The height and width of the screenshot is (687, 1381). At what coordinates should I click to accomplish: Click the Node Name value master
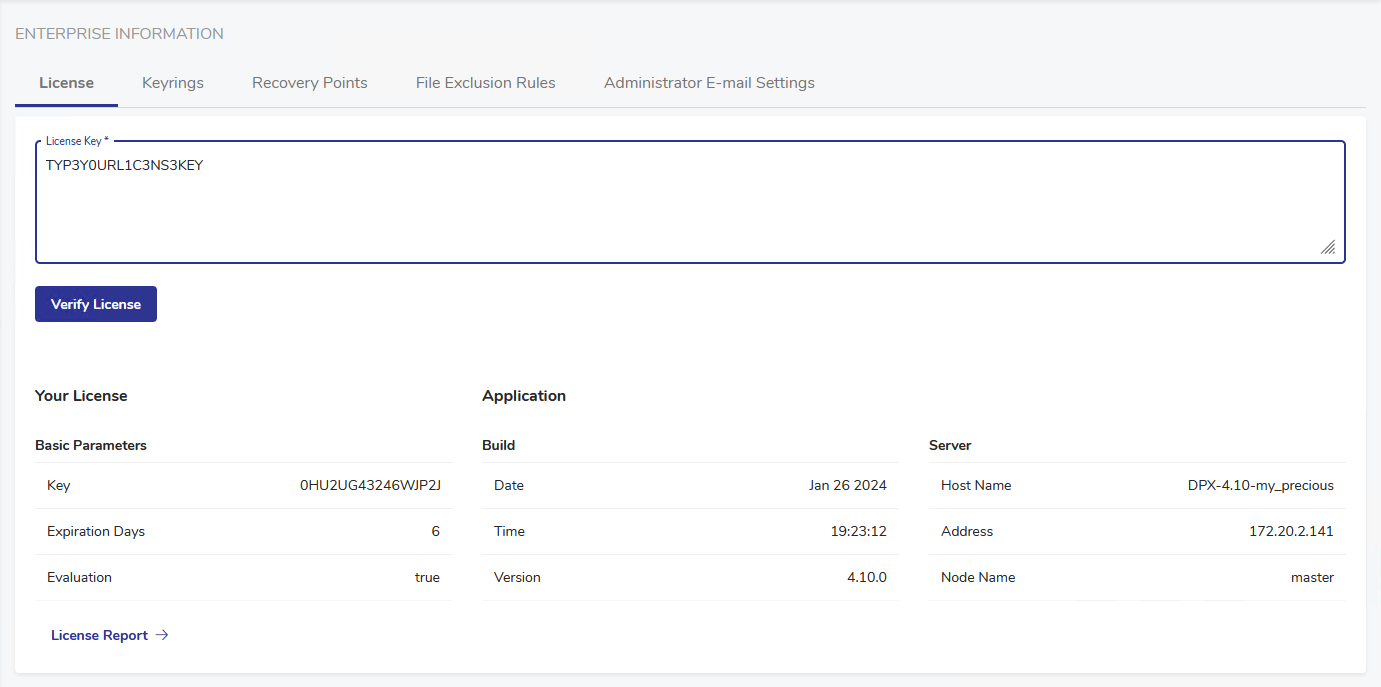pyautogui.click(x=1312, y=577)
